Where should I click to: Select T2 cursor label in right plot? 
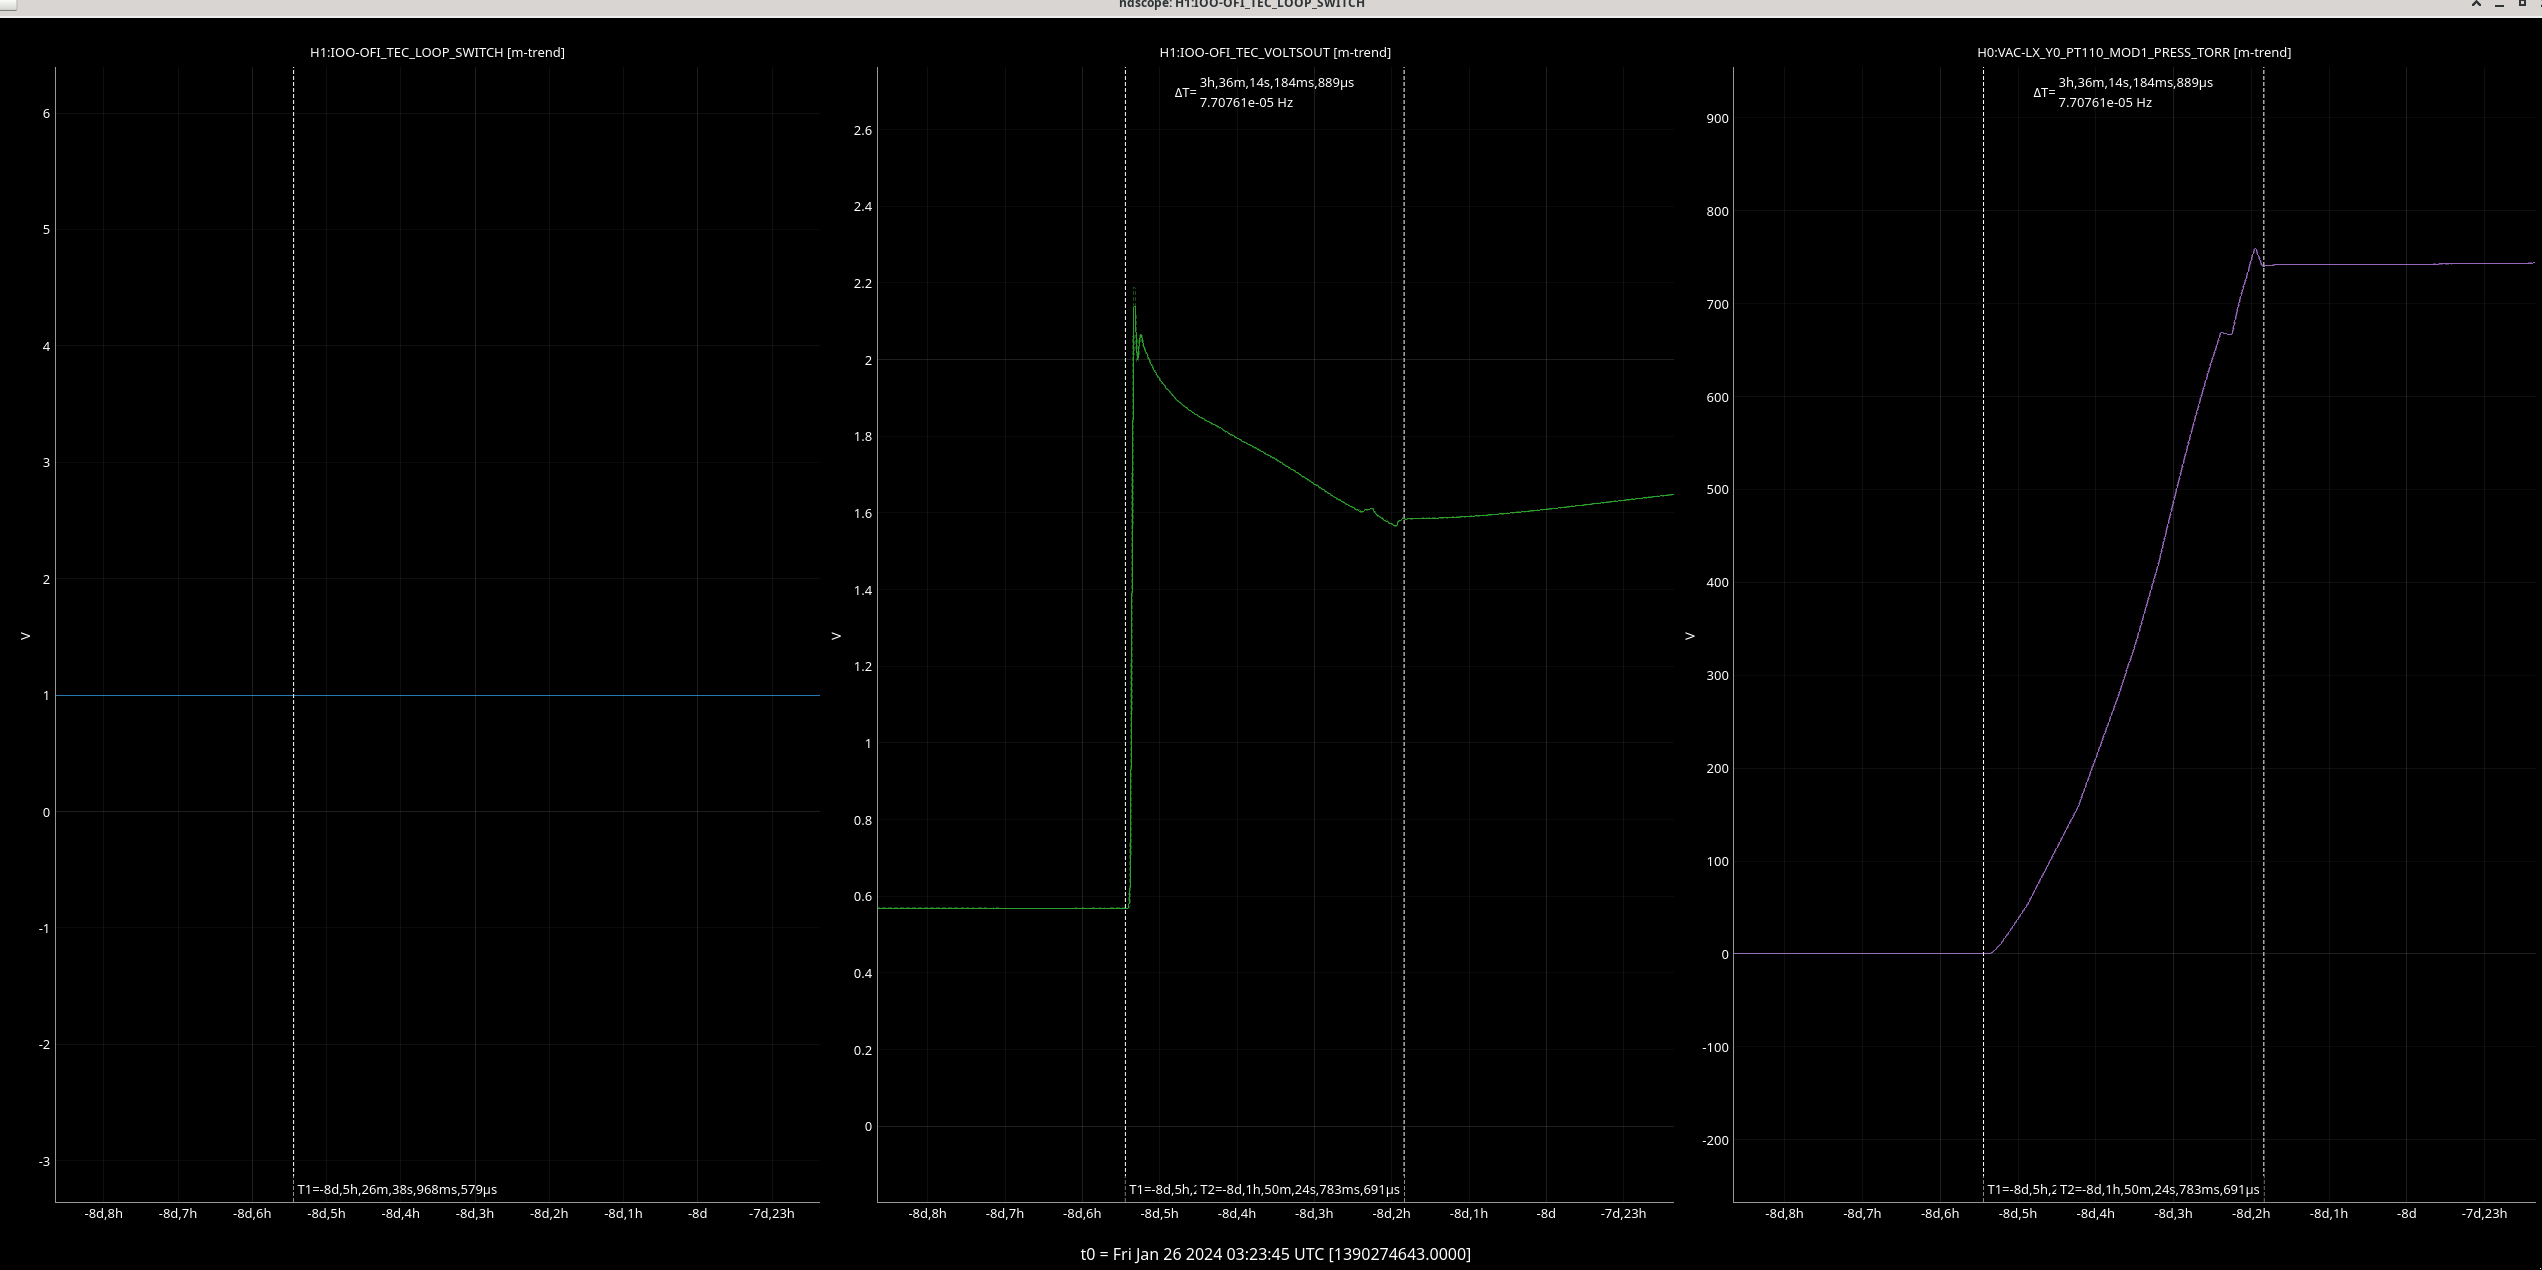click(x=2159, y=1189)
